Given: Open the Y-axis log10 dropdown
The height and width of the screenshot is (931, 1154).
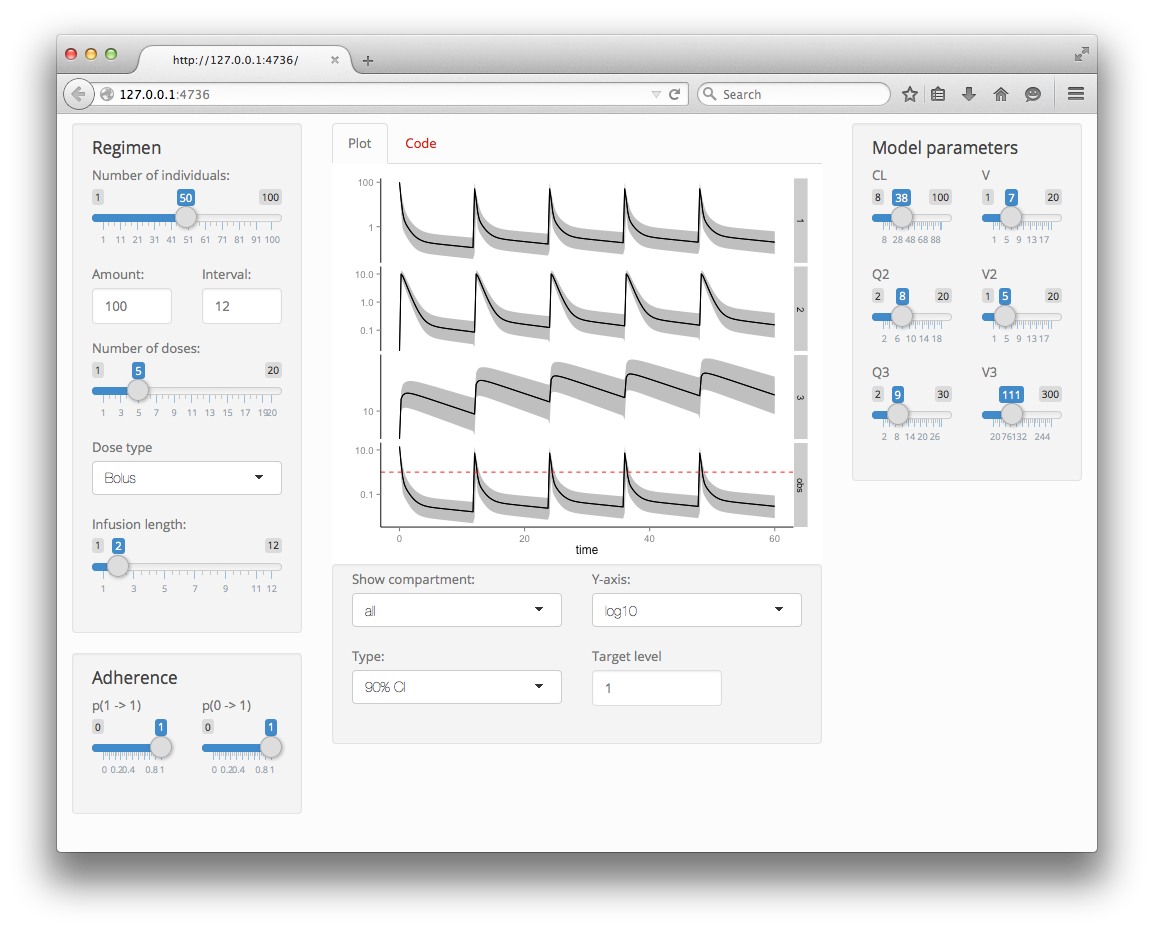Looking at the screenshot, I should 696,610.
